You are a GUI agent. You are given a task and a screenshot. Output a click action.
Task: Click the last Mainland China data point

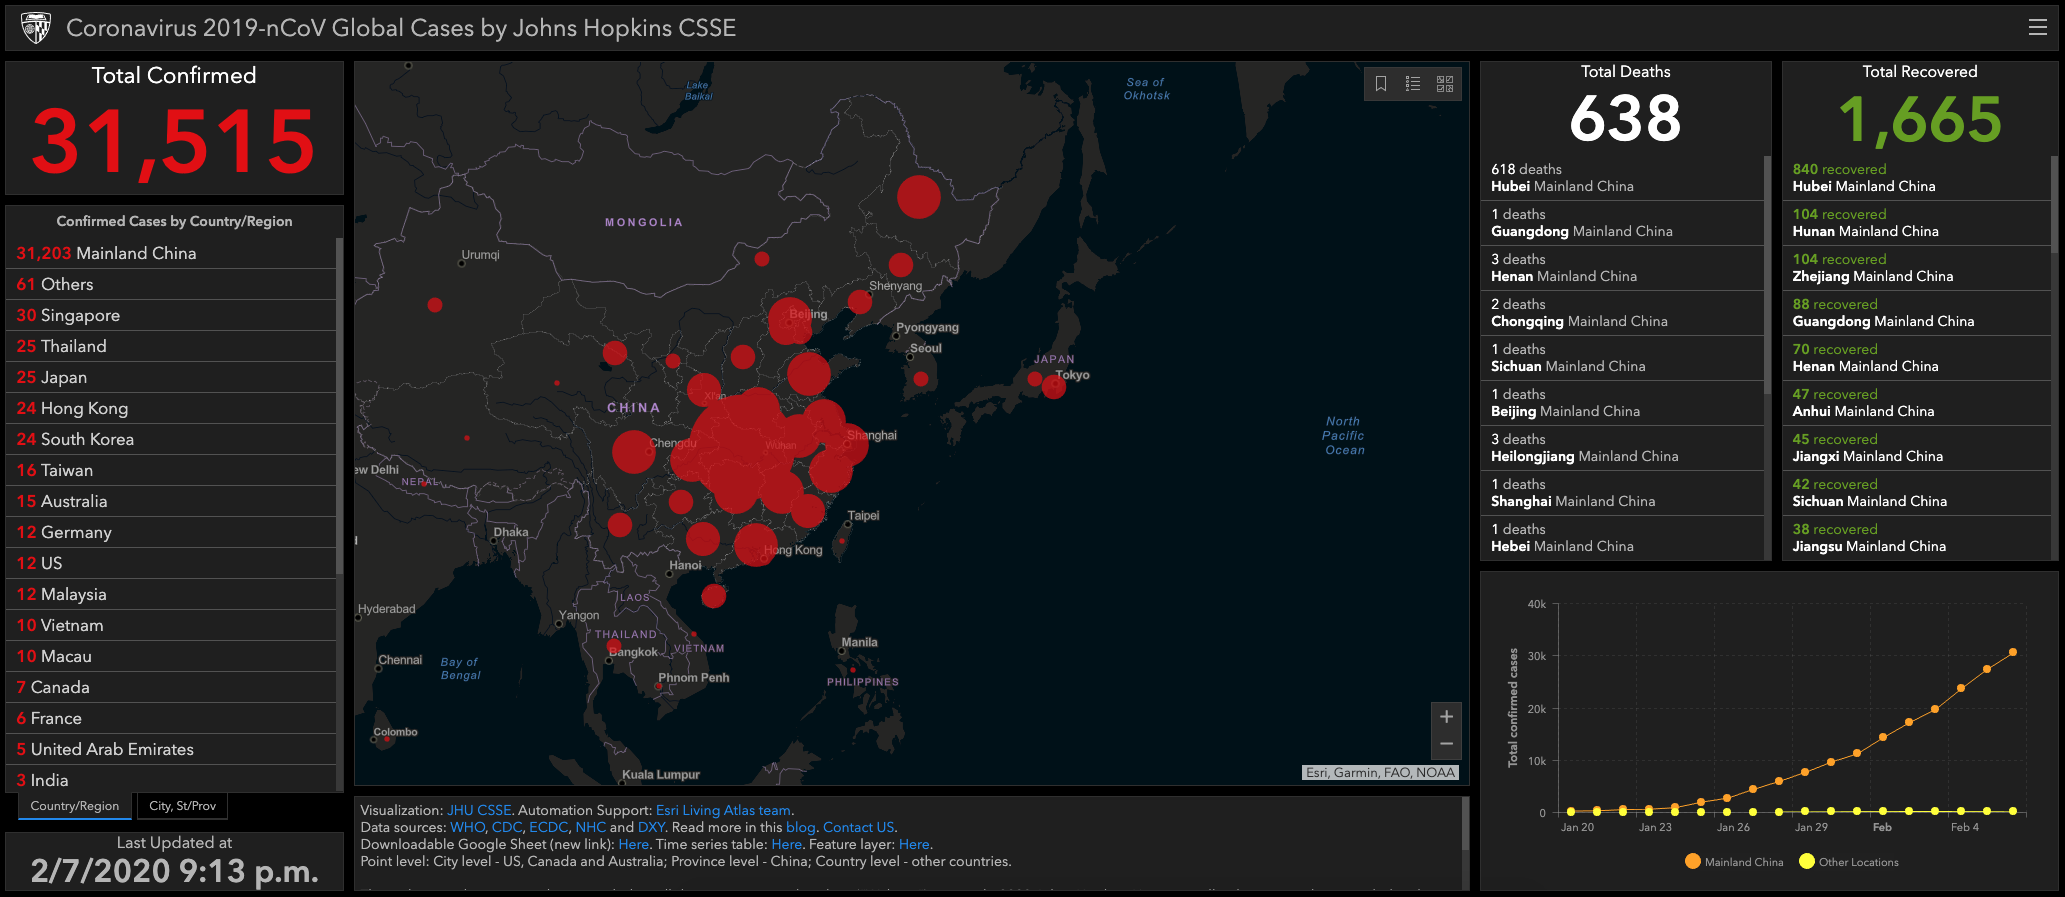2012,652
